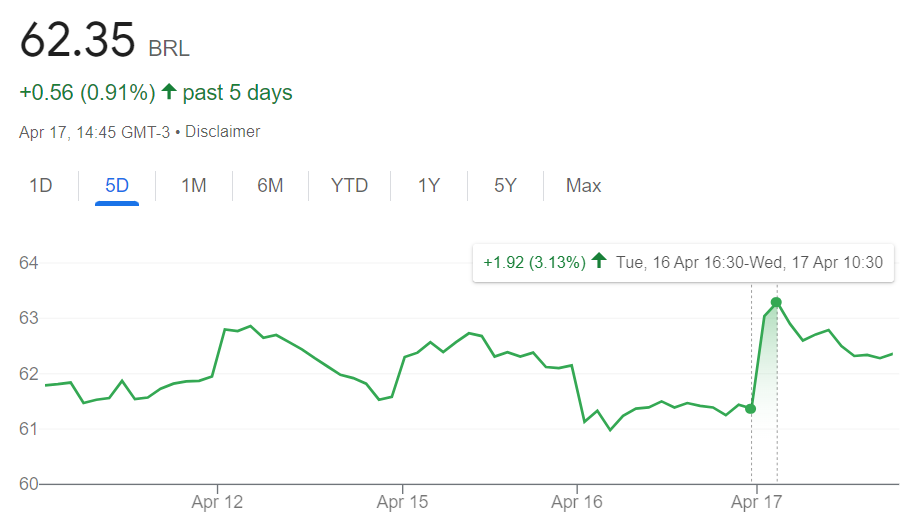Click the Apr 17, 14:45 GMT-3 timestamp
Viewport: 917px width, 525px height.
94,132
